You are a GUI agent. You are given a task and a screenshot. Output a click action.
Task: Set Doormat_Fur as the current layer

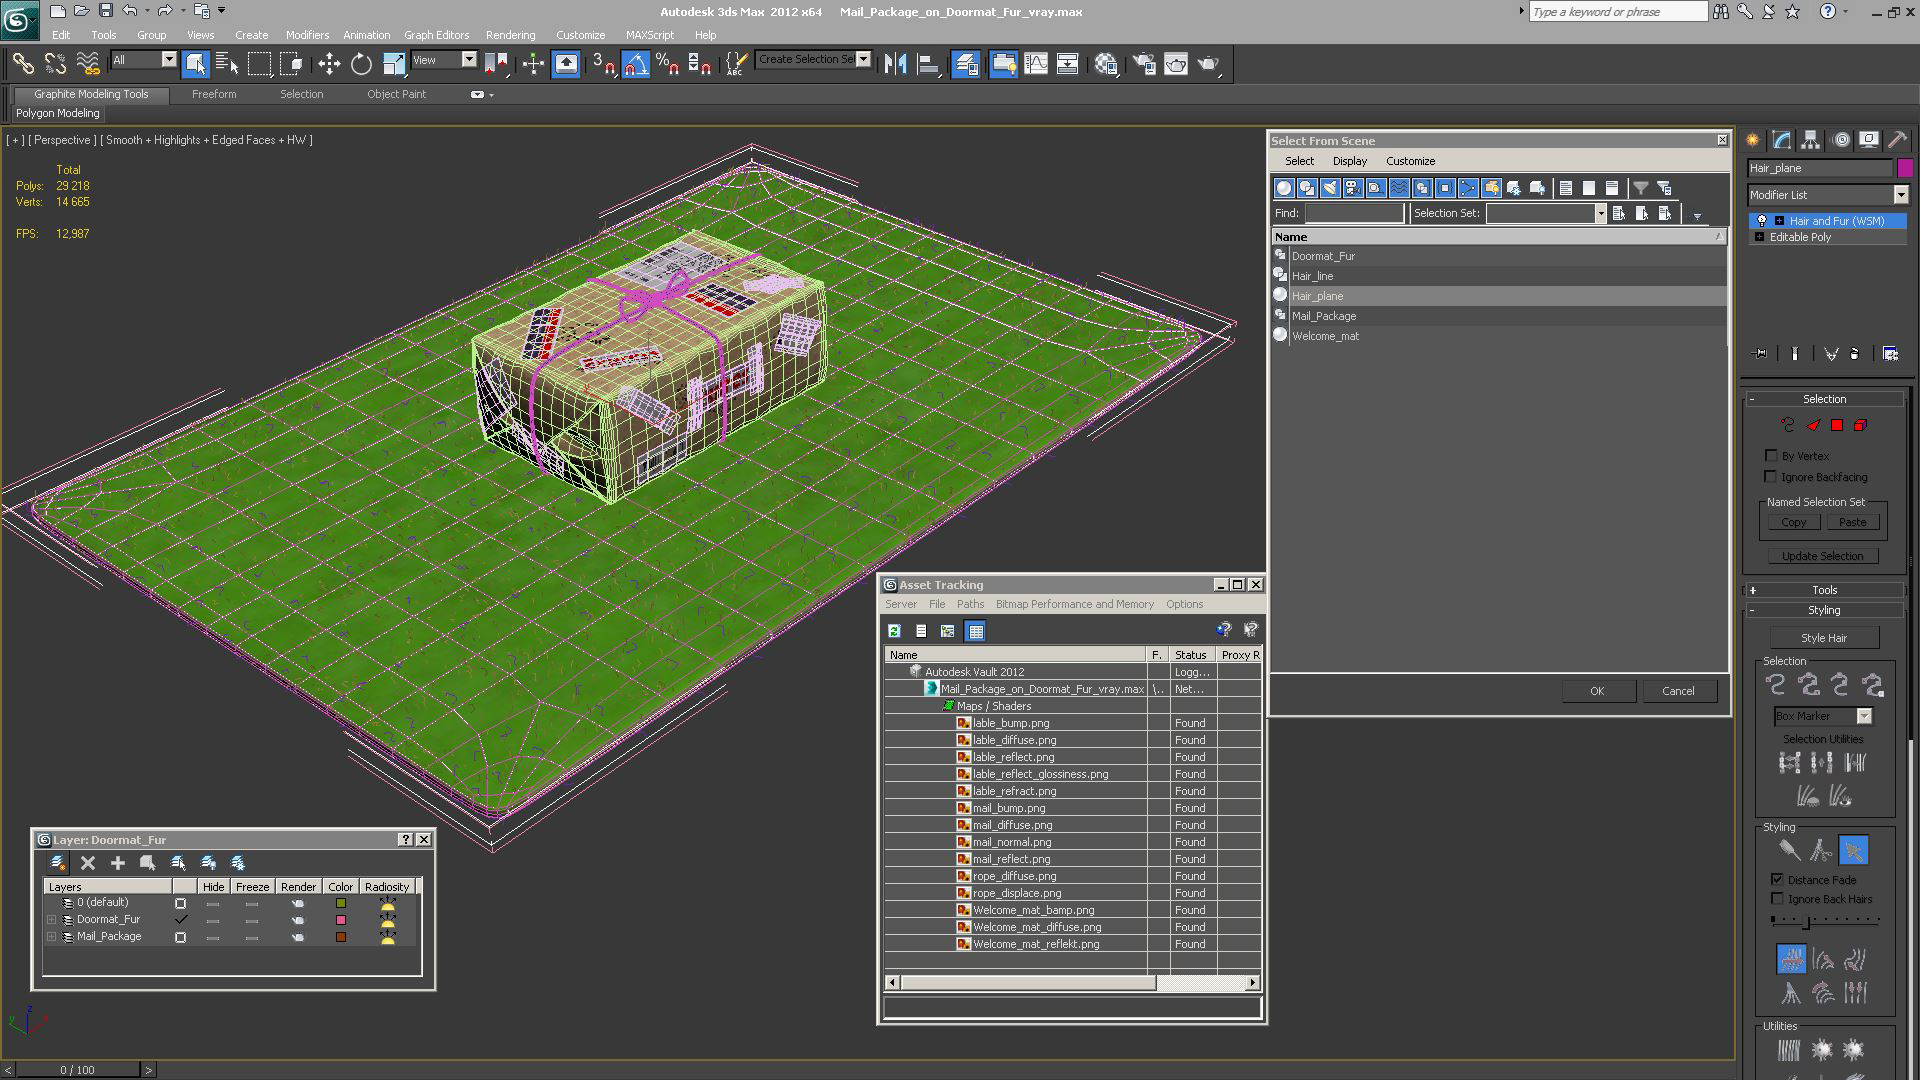(x=180, y=920)
